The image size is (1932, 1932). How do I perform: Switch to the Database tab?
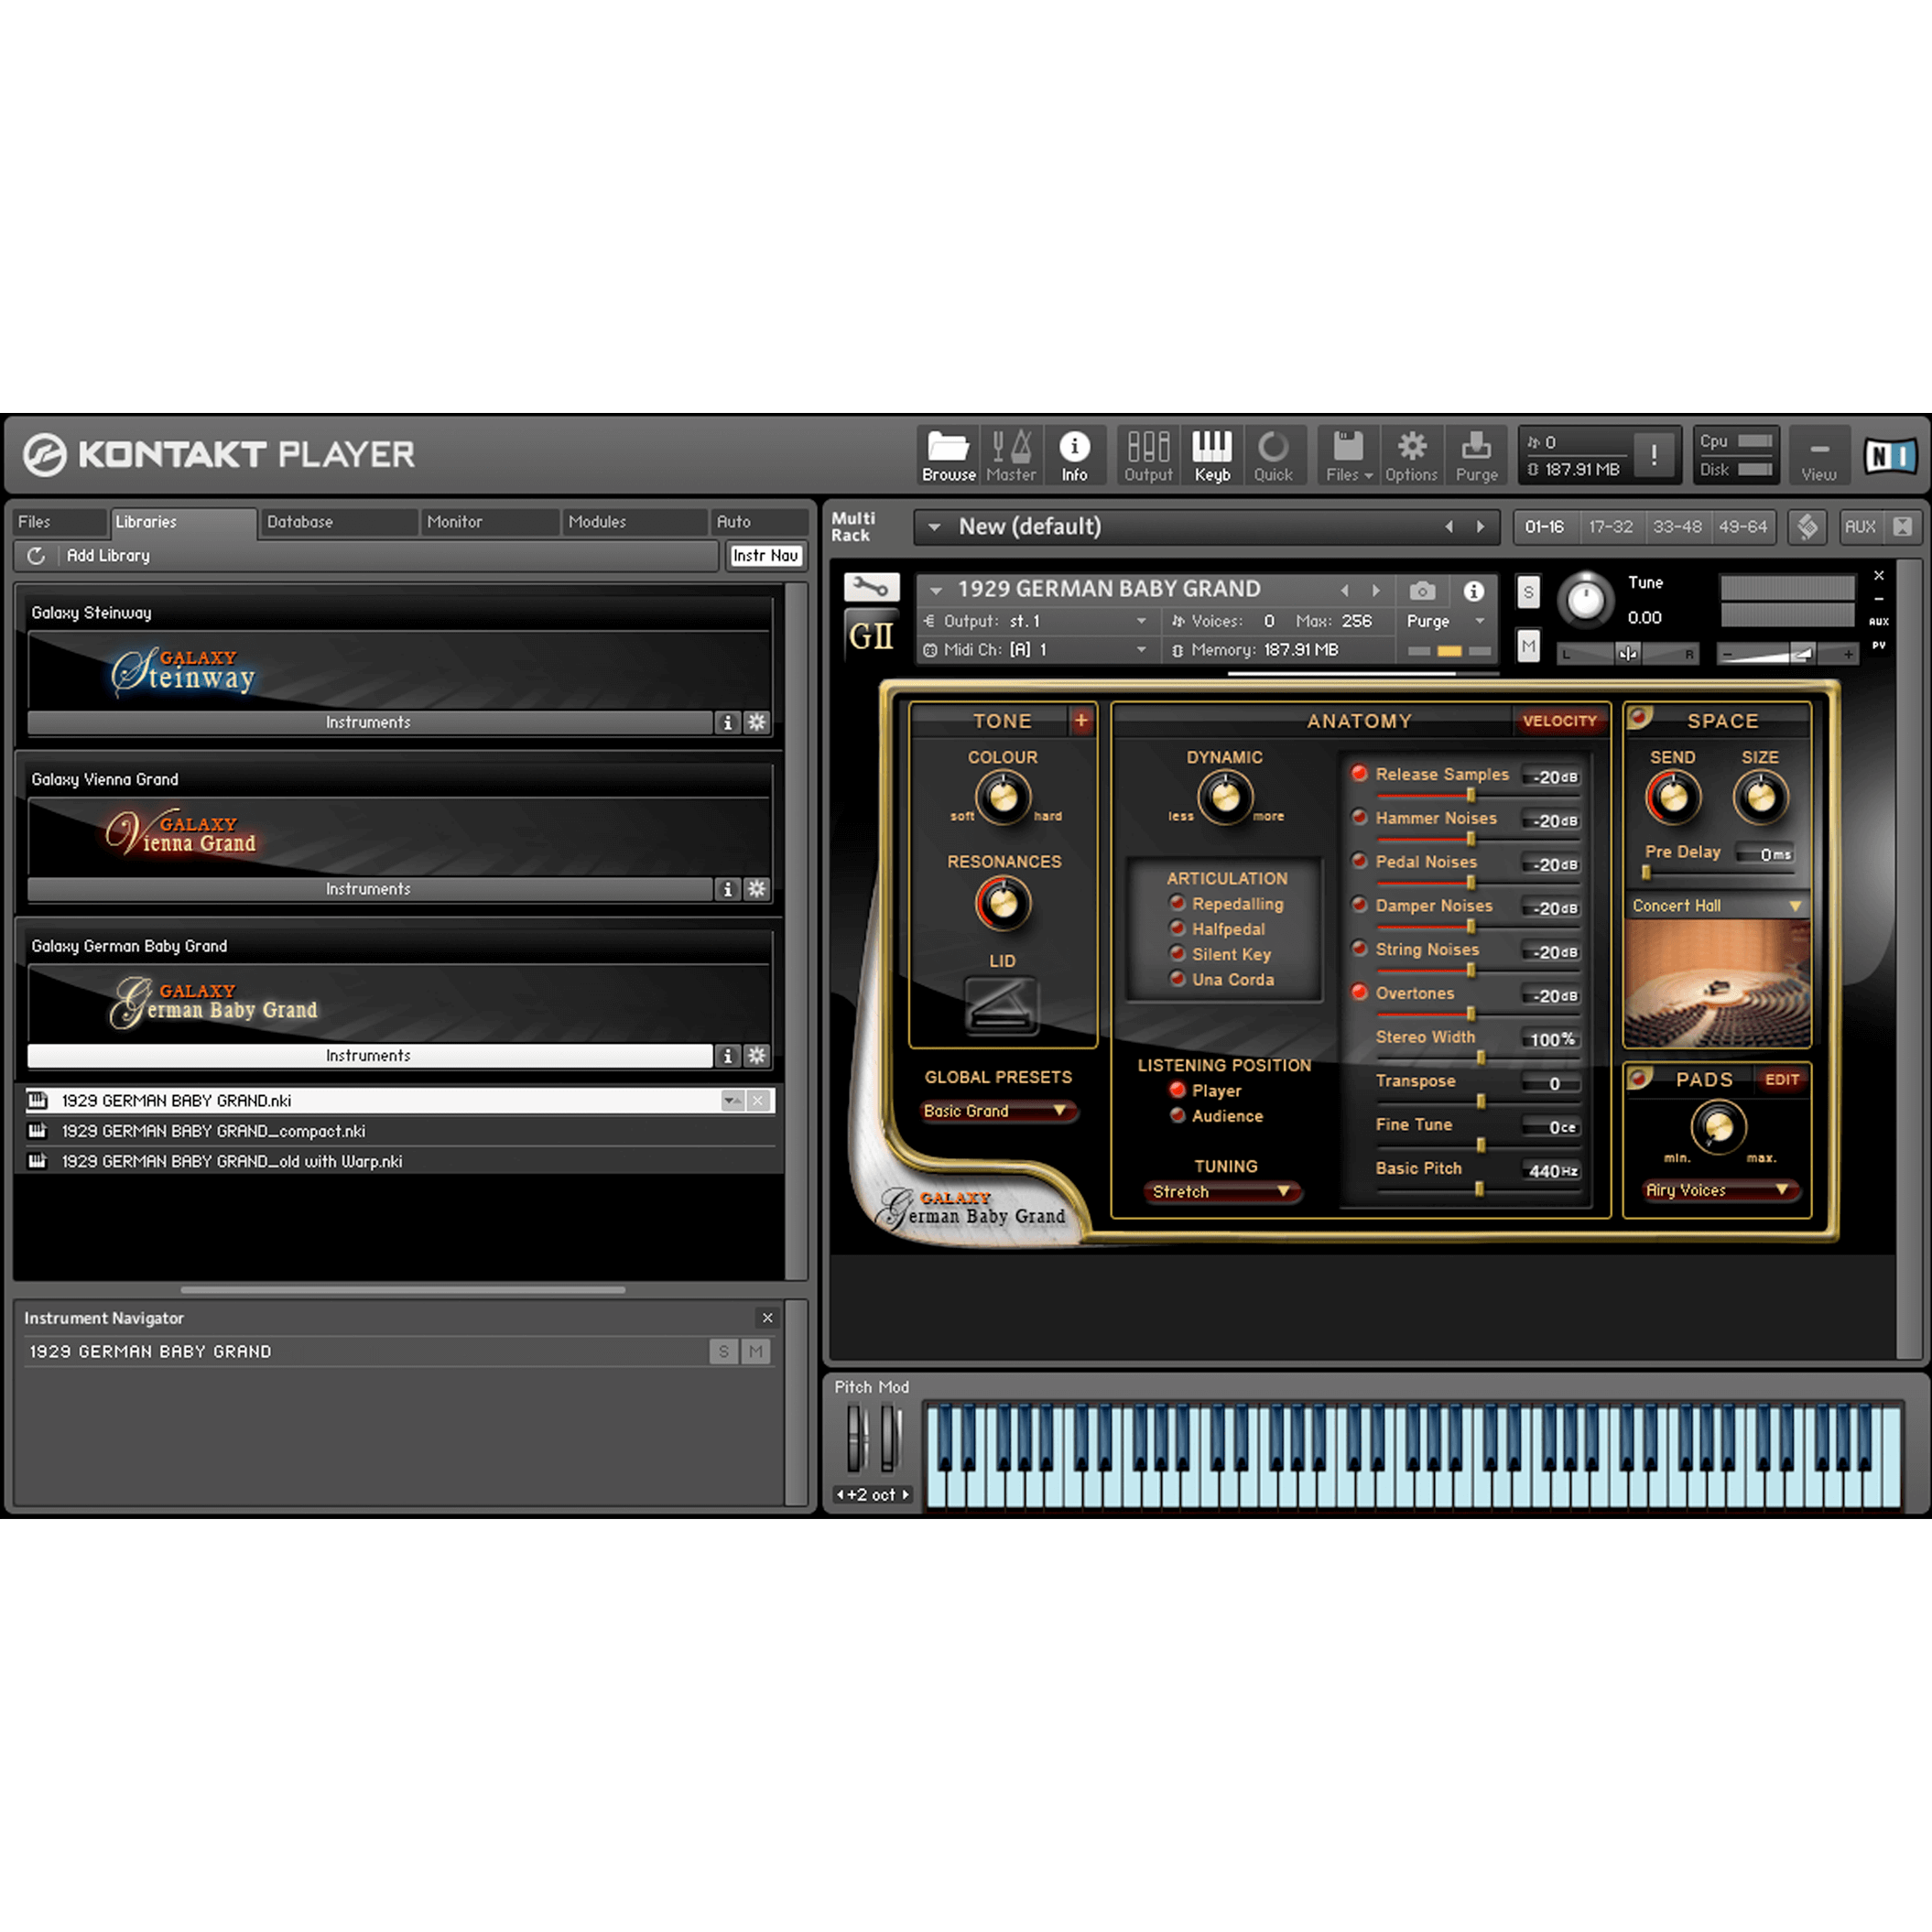pyautogui.click(x=300, y=521)
